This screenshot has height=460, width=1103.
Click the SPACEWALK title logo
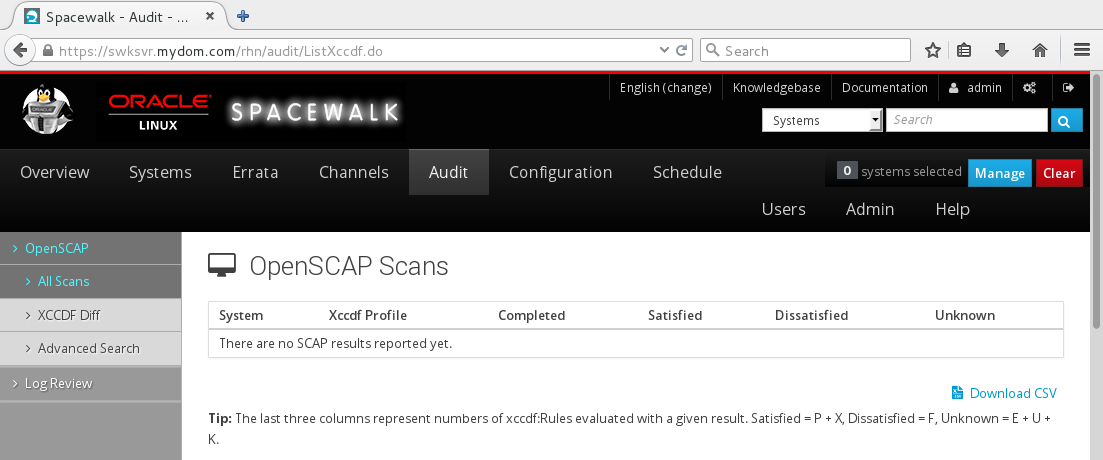point(314,112)
